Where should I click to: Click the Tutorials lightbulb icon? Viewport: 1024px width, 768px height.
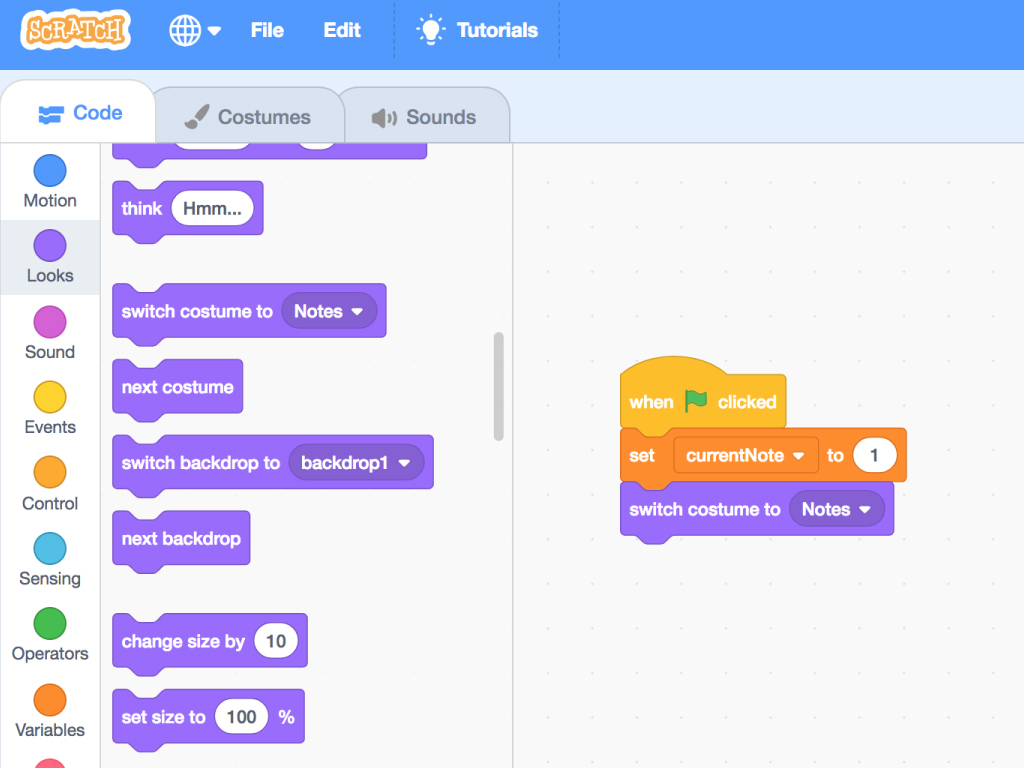click(x=430, y=30)
